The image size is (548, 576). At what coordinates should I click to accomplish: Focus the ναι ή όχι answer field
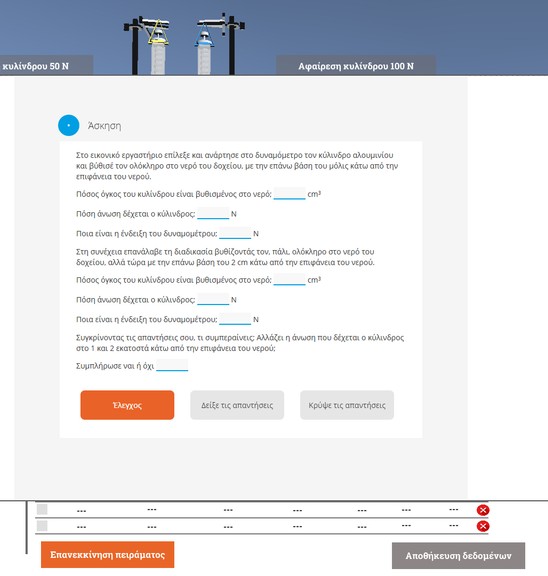coord(172,366)
